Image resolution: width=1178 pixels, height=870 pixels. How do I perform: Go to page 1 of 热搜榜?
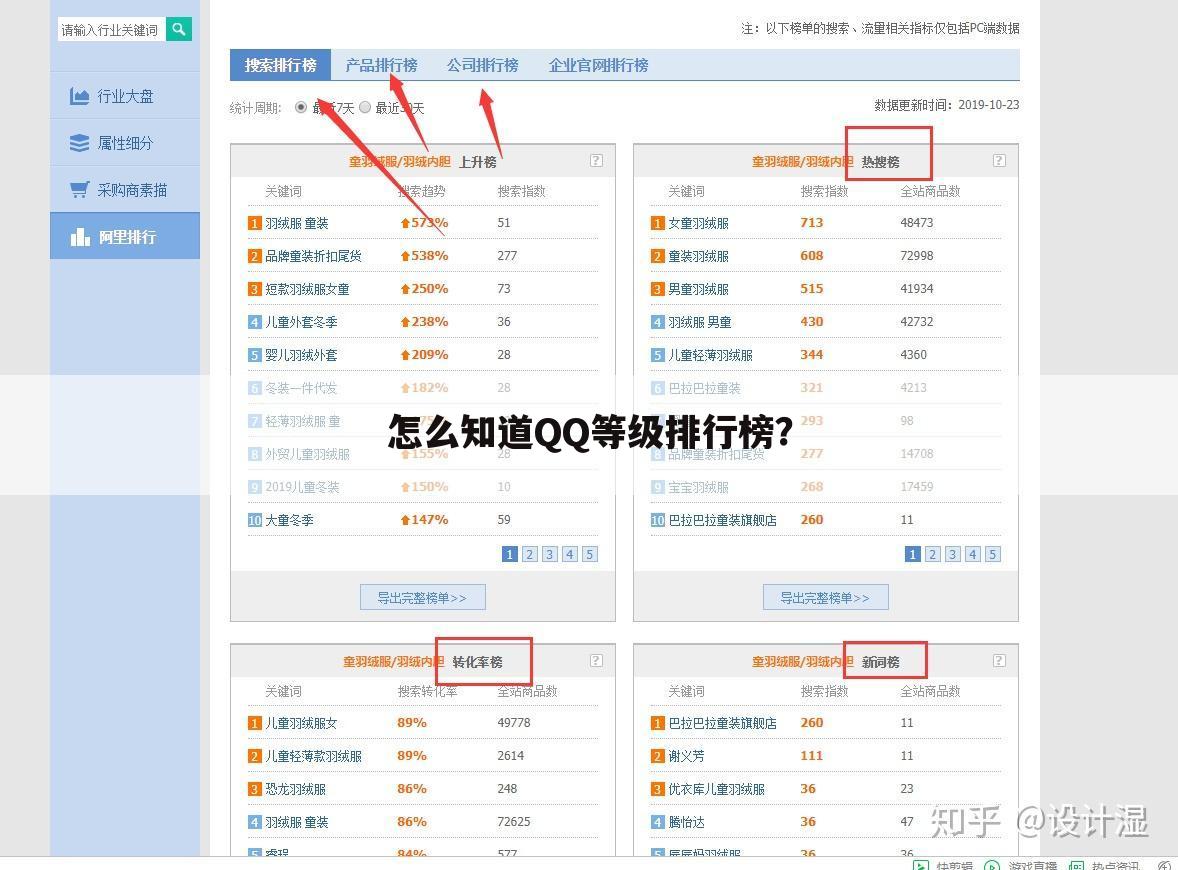coord(912,554)
